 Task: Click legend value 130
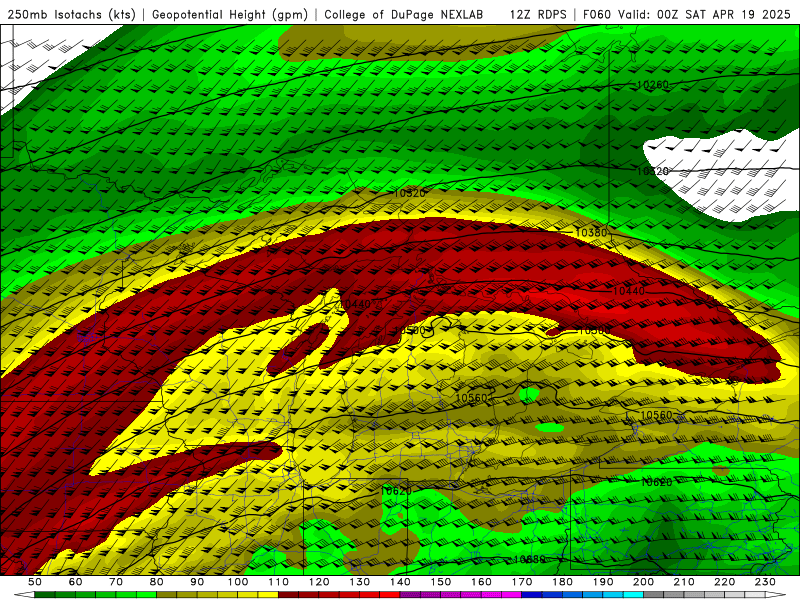pos(359,582)
